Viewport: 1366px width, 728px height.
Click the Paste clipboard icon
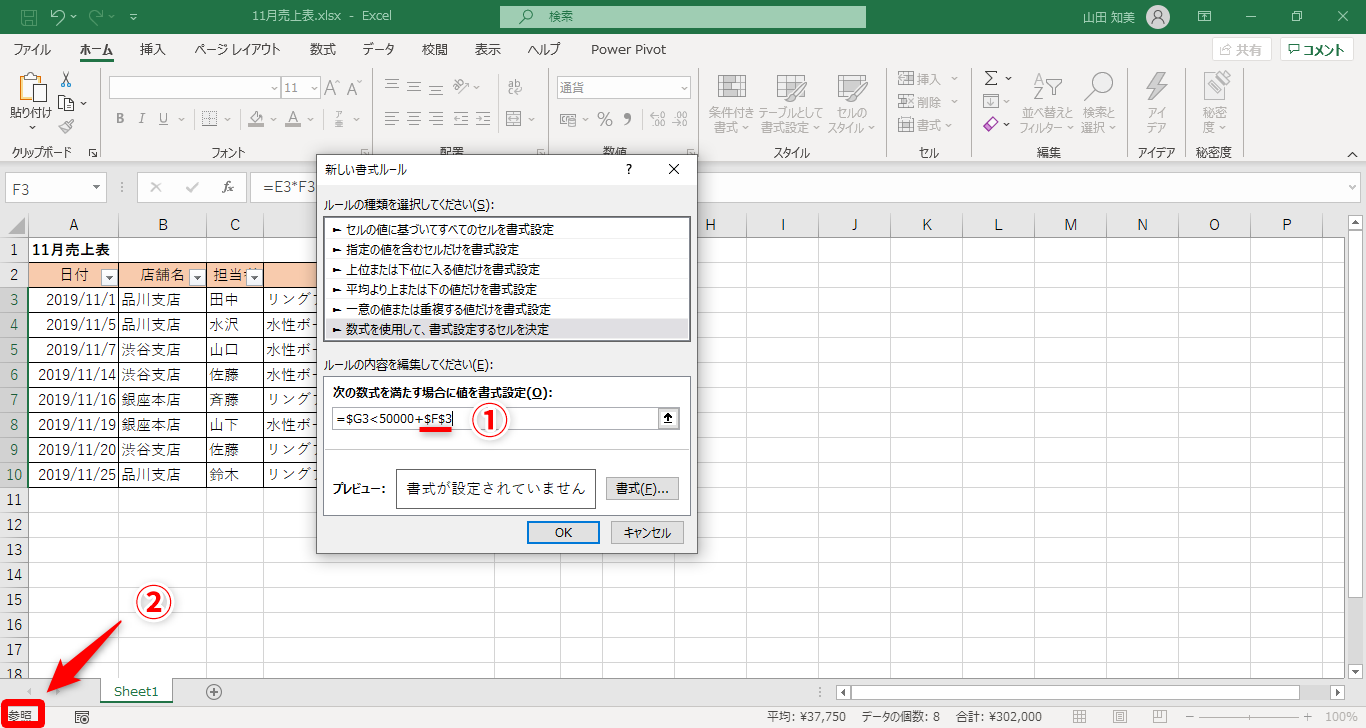point(31,89)
